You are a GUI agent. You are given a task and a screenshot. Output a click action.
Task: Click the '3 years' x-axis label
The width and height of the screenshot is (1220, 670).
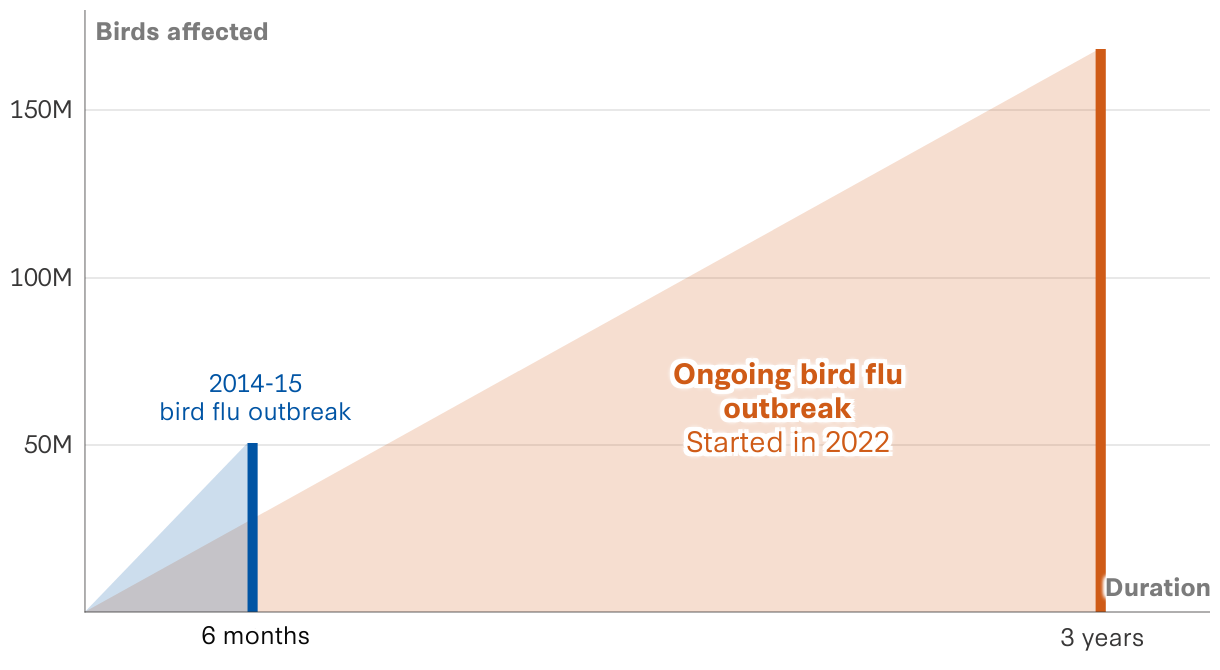point(1101,638)
